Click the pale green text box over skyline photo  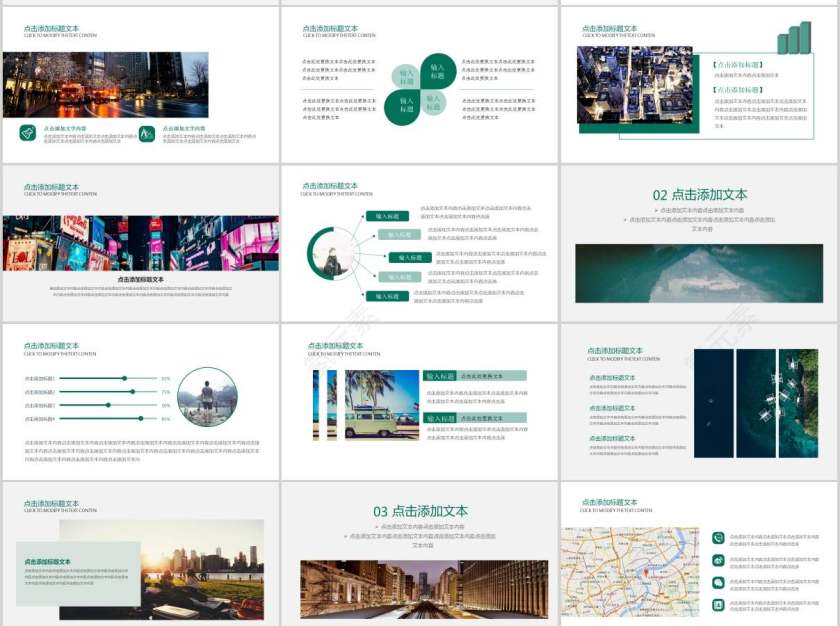click(x=78, y=573)
